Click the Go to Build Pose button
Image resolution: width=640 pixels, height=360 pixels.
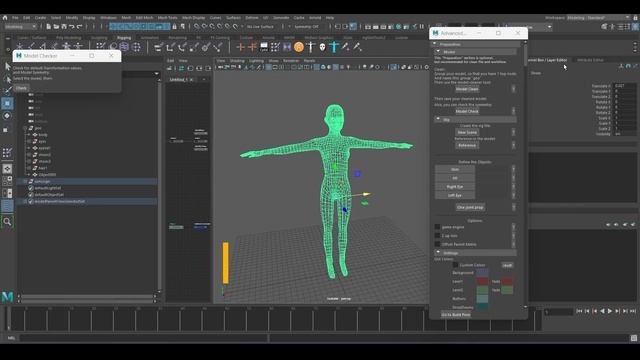tap(456, 315)
